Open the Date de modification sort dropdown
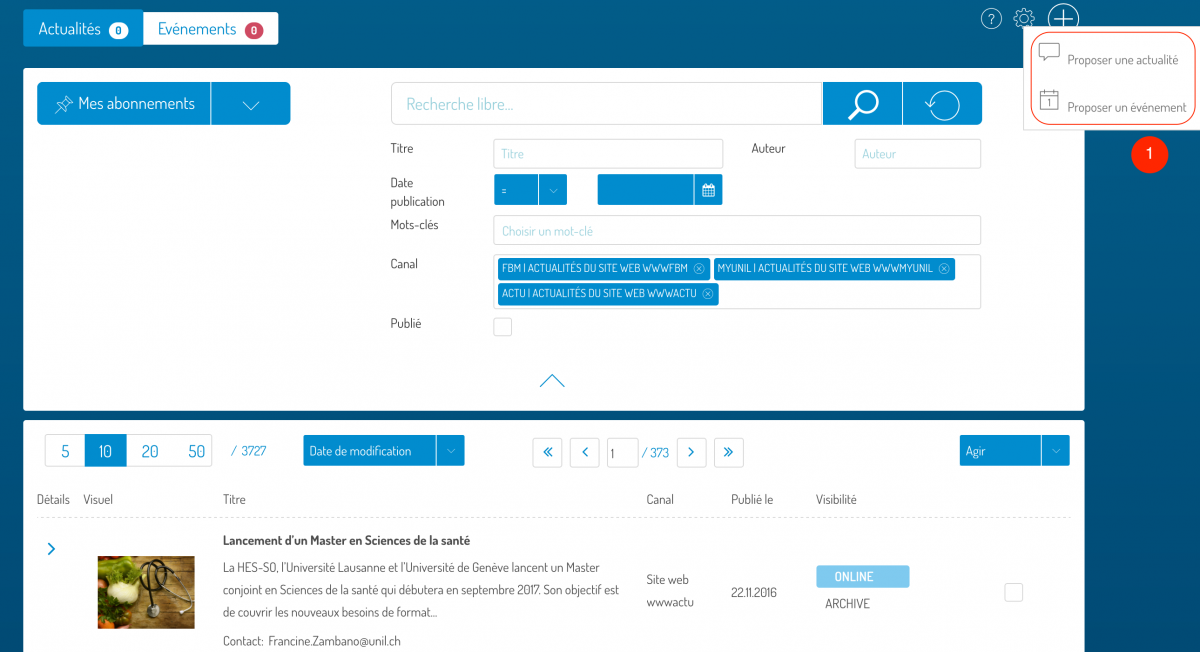 (450, 451)
